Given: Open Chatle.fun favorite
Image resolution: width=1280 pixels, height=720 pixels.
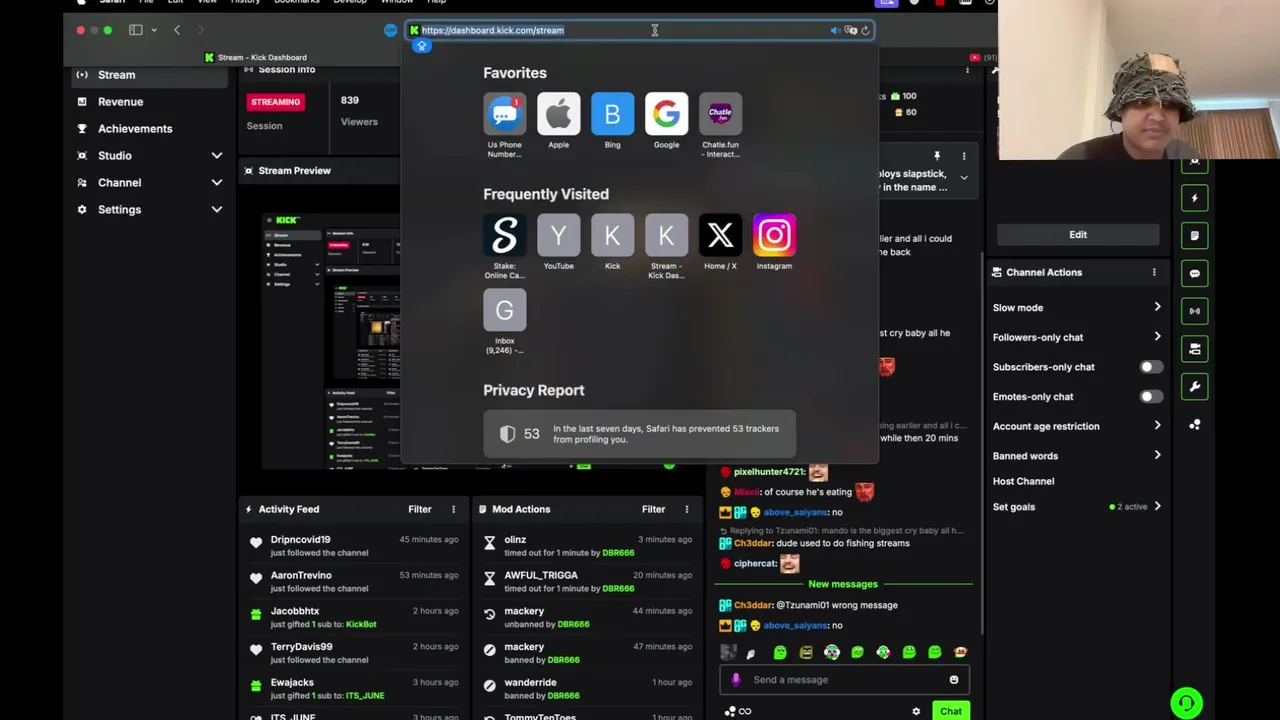Looking at the screenshot, I should click(x=720, y=114).
